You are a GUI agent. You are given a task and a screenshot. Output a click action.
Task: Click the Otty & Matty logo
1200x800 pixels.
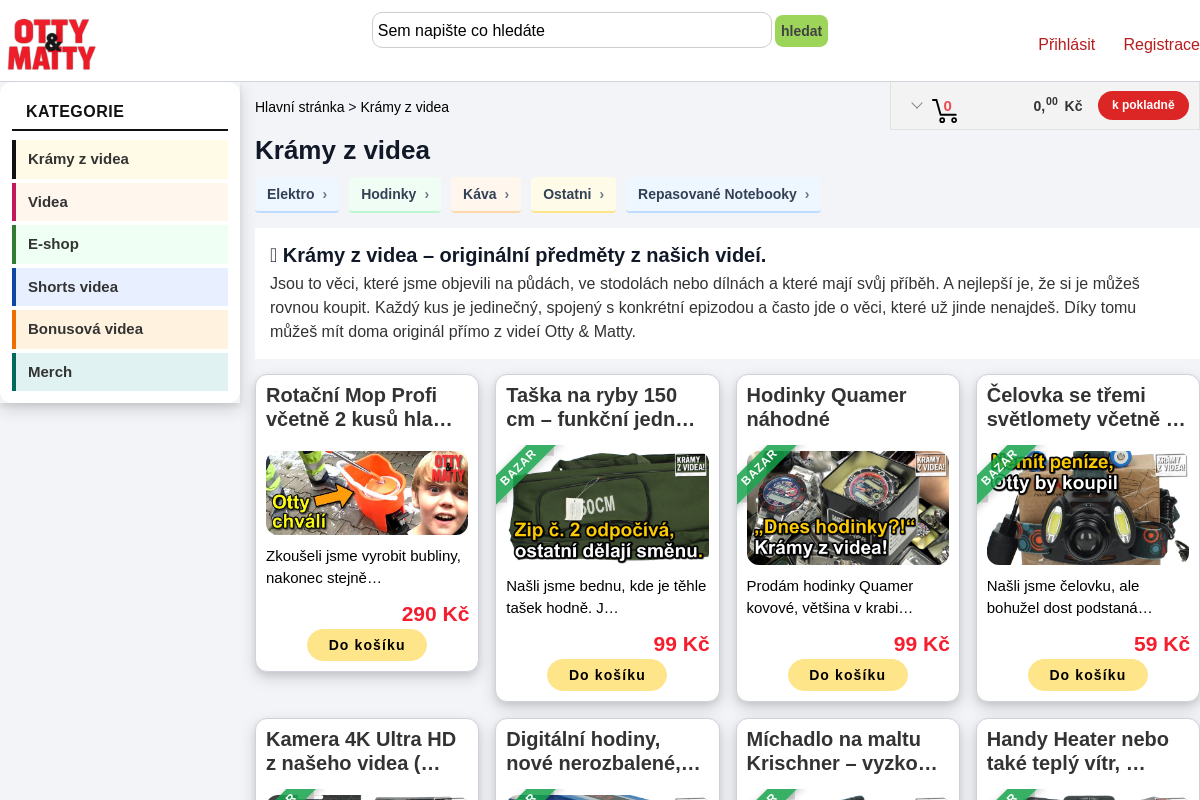52,44
